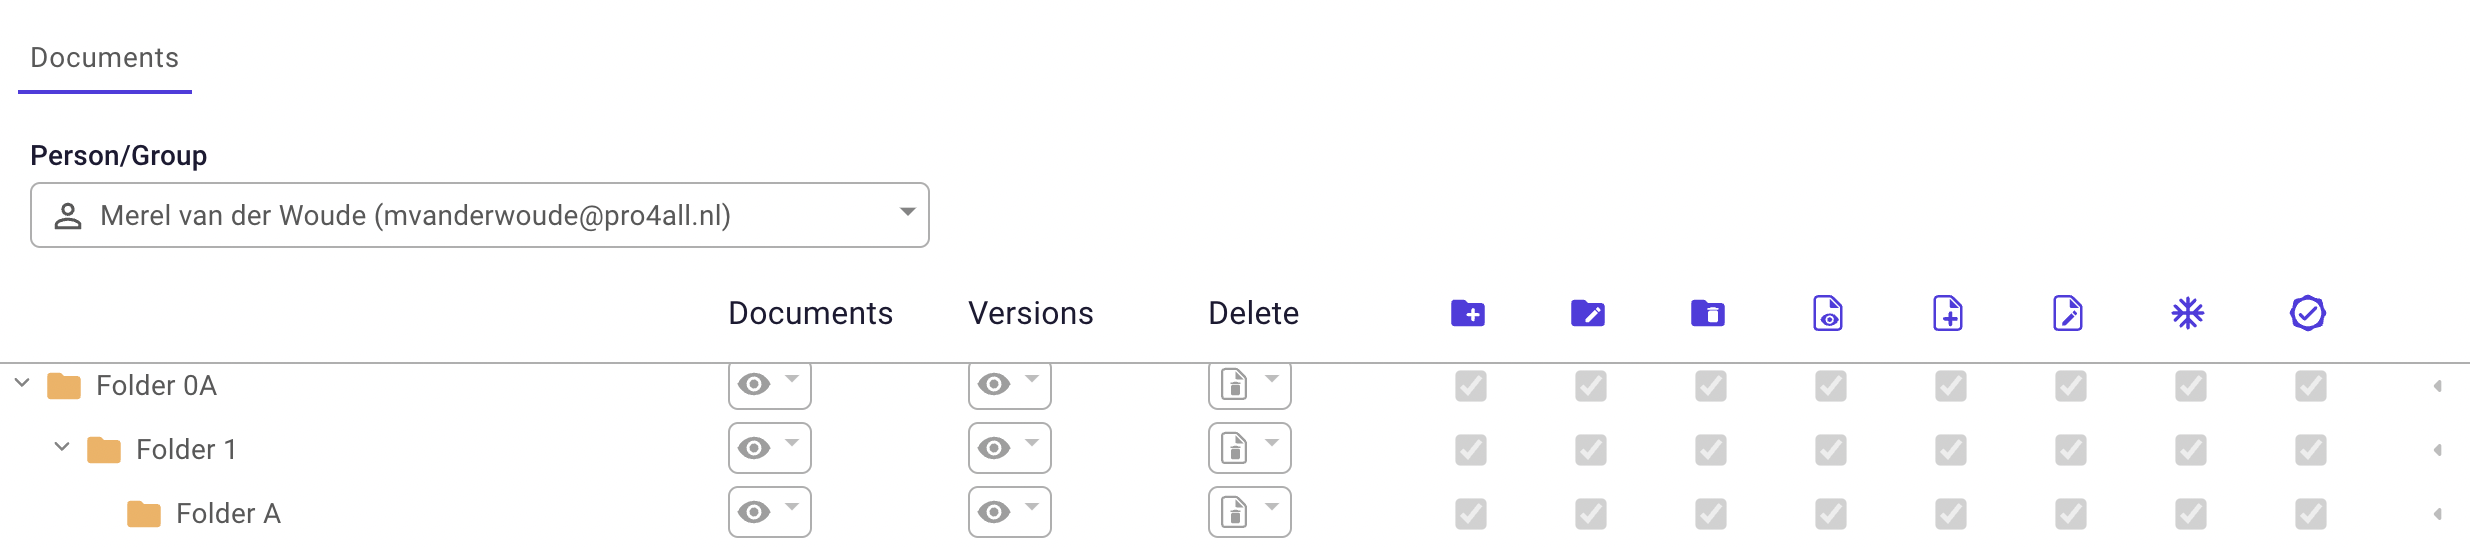The image size is (2470, 548).
Task: Click the view document permission icon
Action: (1828, 313)
